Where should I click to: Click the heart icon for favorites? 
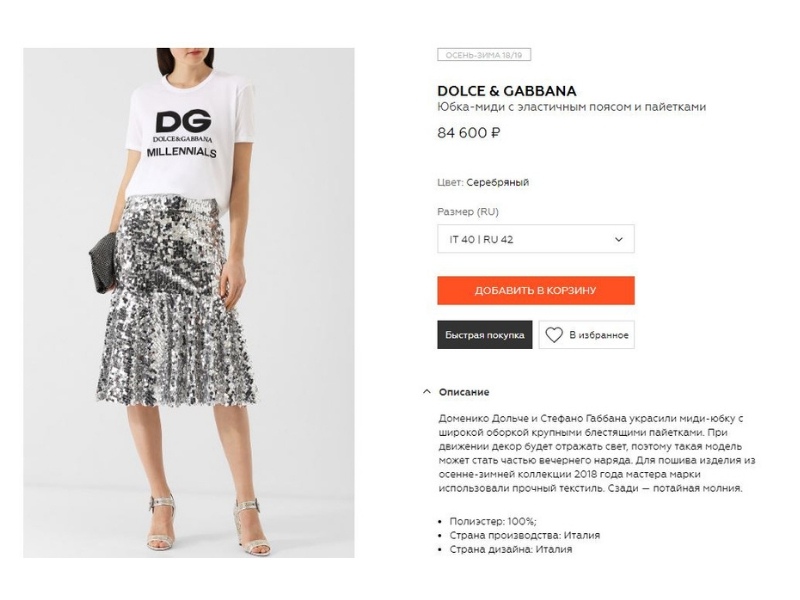[x=554, y=335]
